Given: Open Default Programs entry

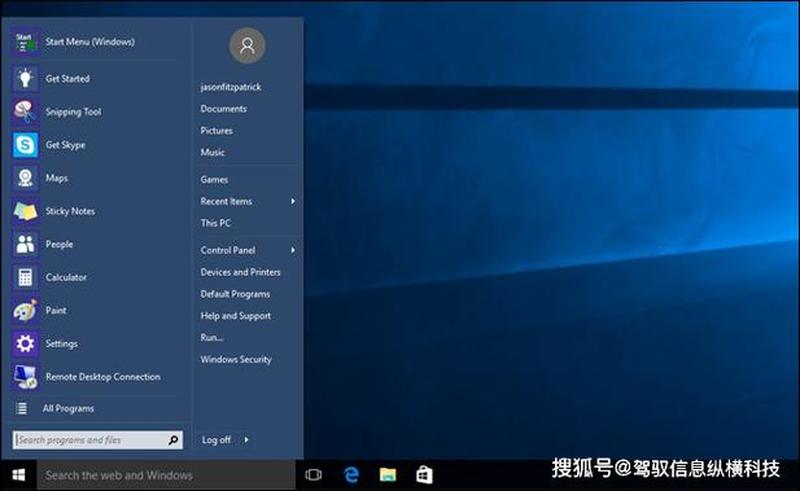Looking at the screenshot, I should (235, 294).
